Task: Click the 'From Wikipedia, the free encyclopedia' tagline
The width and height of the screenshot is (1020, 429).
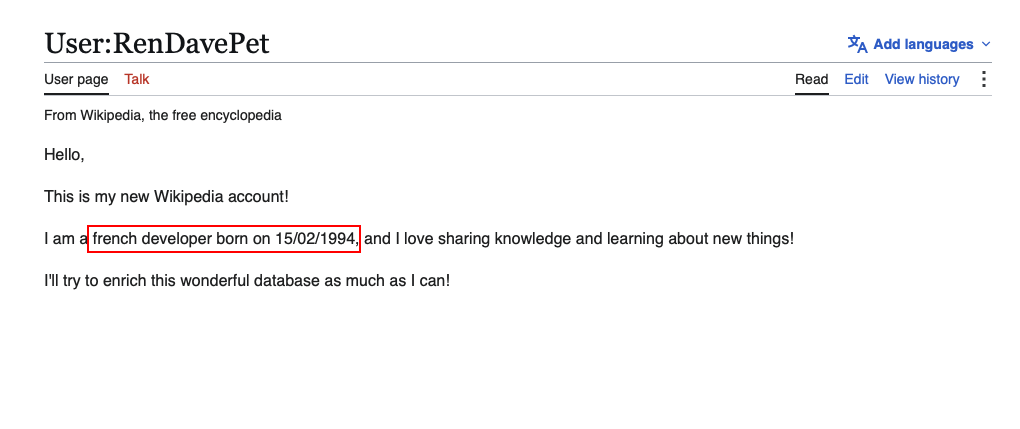Action: point(163,116)
